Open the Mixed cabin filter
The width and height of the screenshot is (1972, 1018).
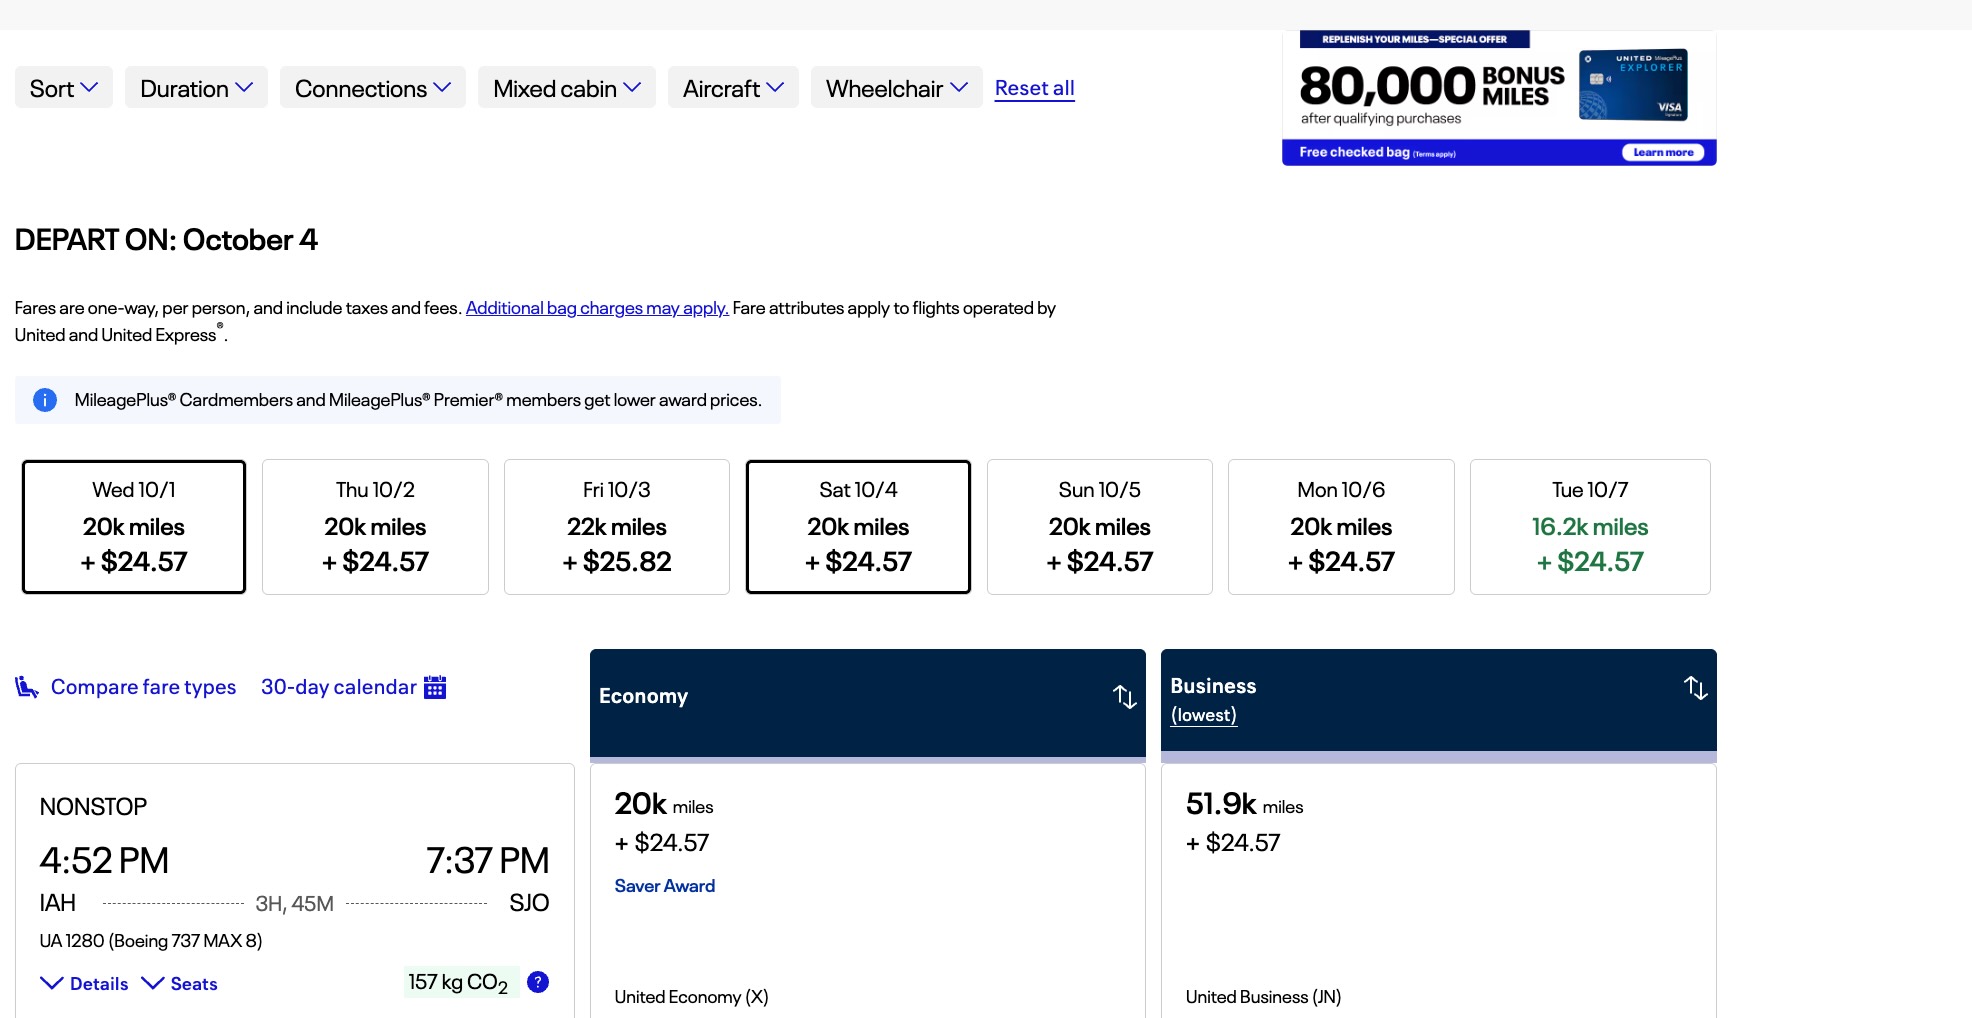click(566, 88)
